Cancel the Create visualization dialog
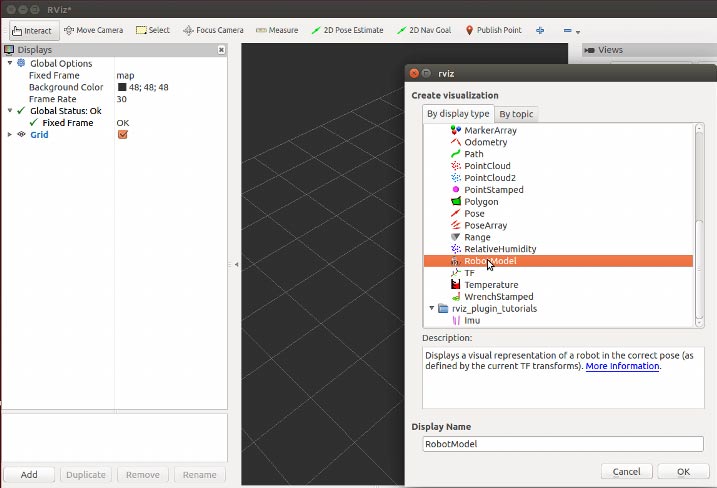Image resolution: width=717 pixels, height=488 pixels. click(x=626, y=472)
